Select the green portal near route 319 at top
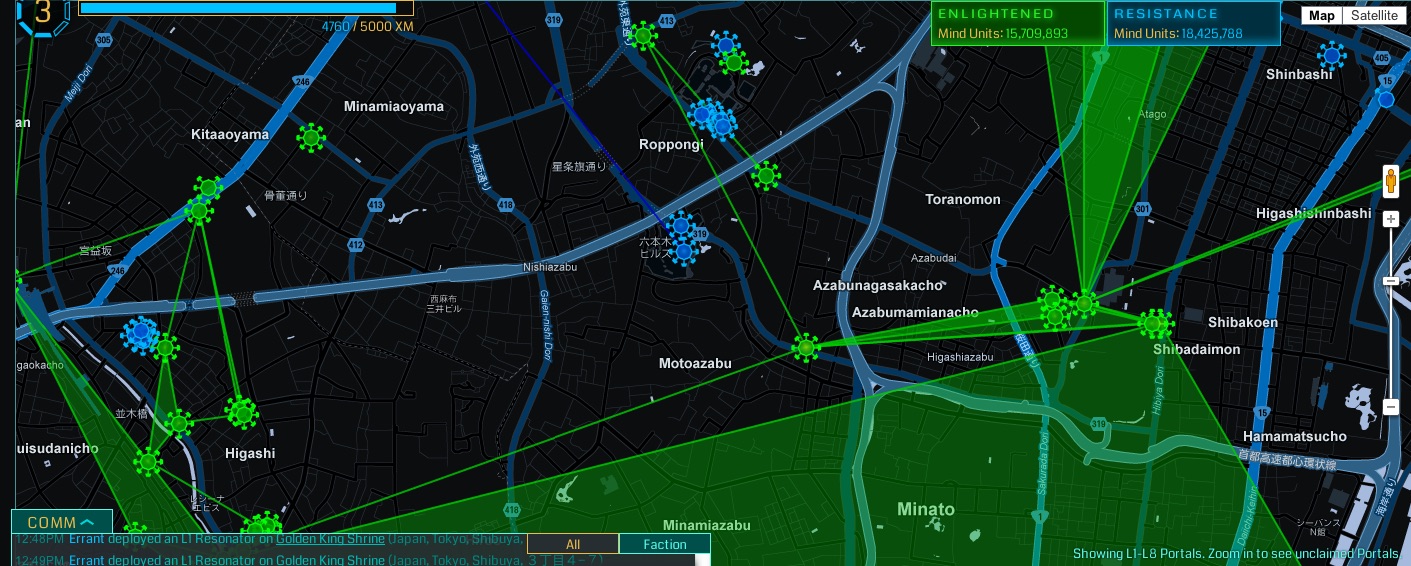Screen dimensions: 1411x566 pyautogui.click(x=642, y=37)
